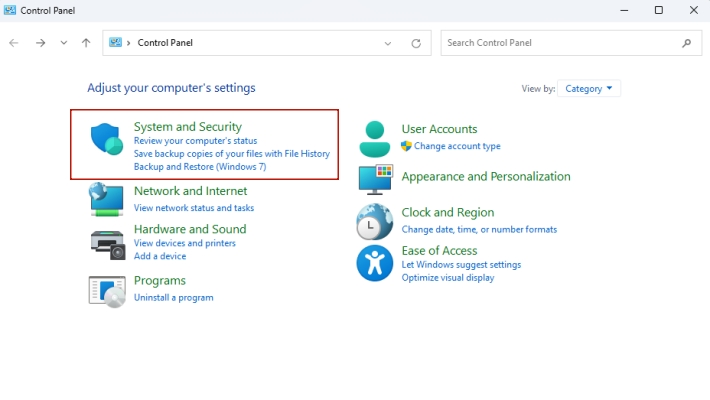Click the Appearance and Personalization monitor icon
Viewport: 710px width, 400px height.
click(375, 178)
